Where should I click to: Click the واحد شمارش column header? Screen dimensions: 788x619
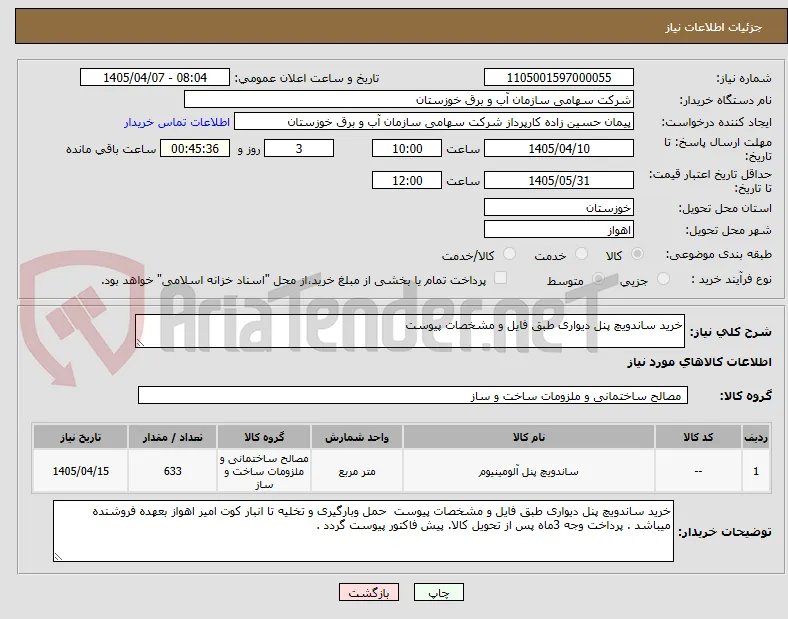357,437
